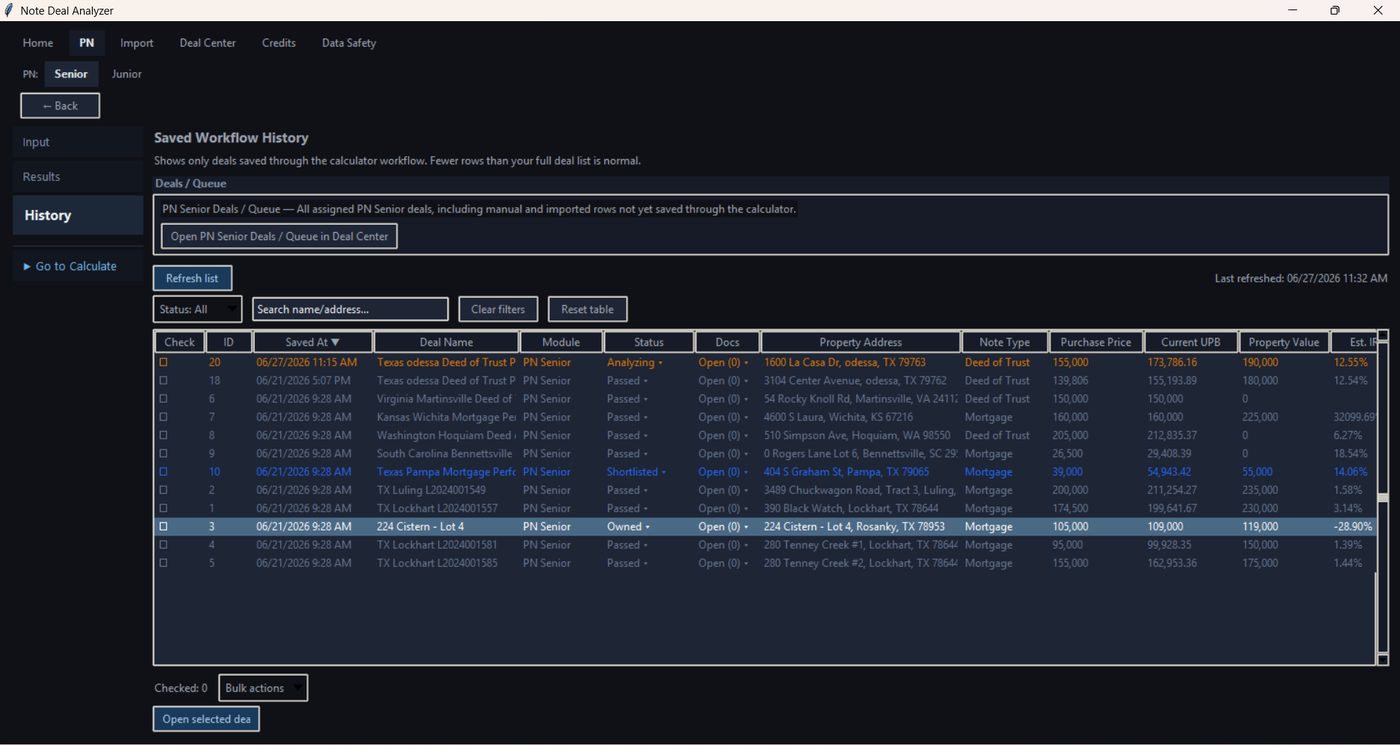Click the Check column header
This screenshot has width=1400, height=745.
pos(179,342)
